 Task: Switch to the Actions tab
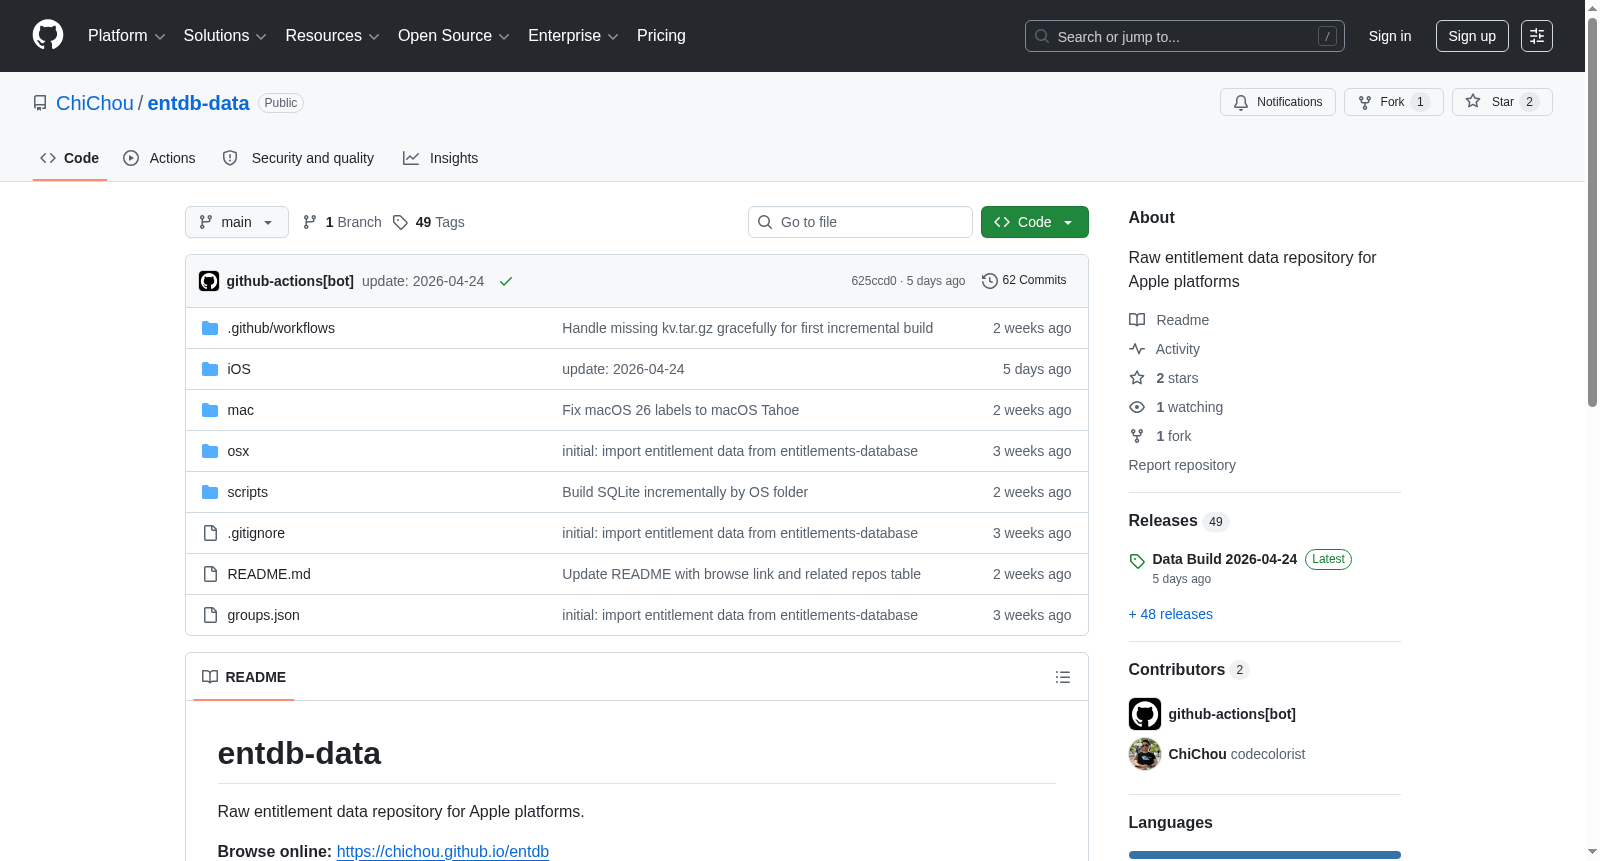point(160,158)
